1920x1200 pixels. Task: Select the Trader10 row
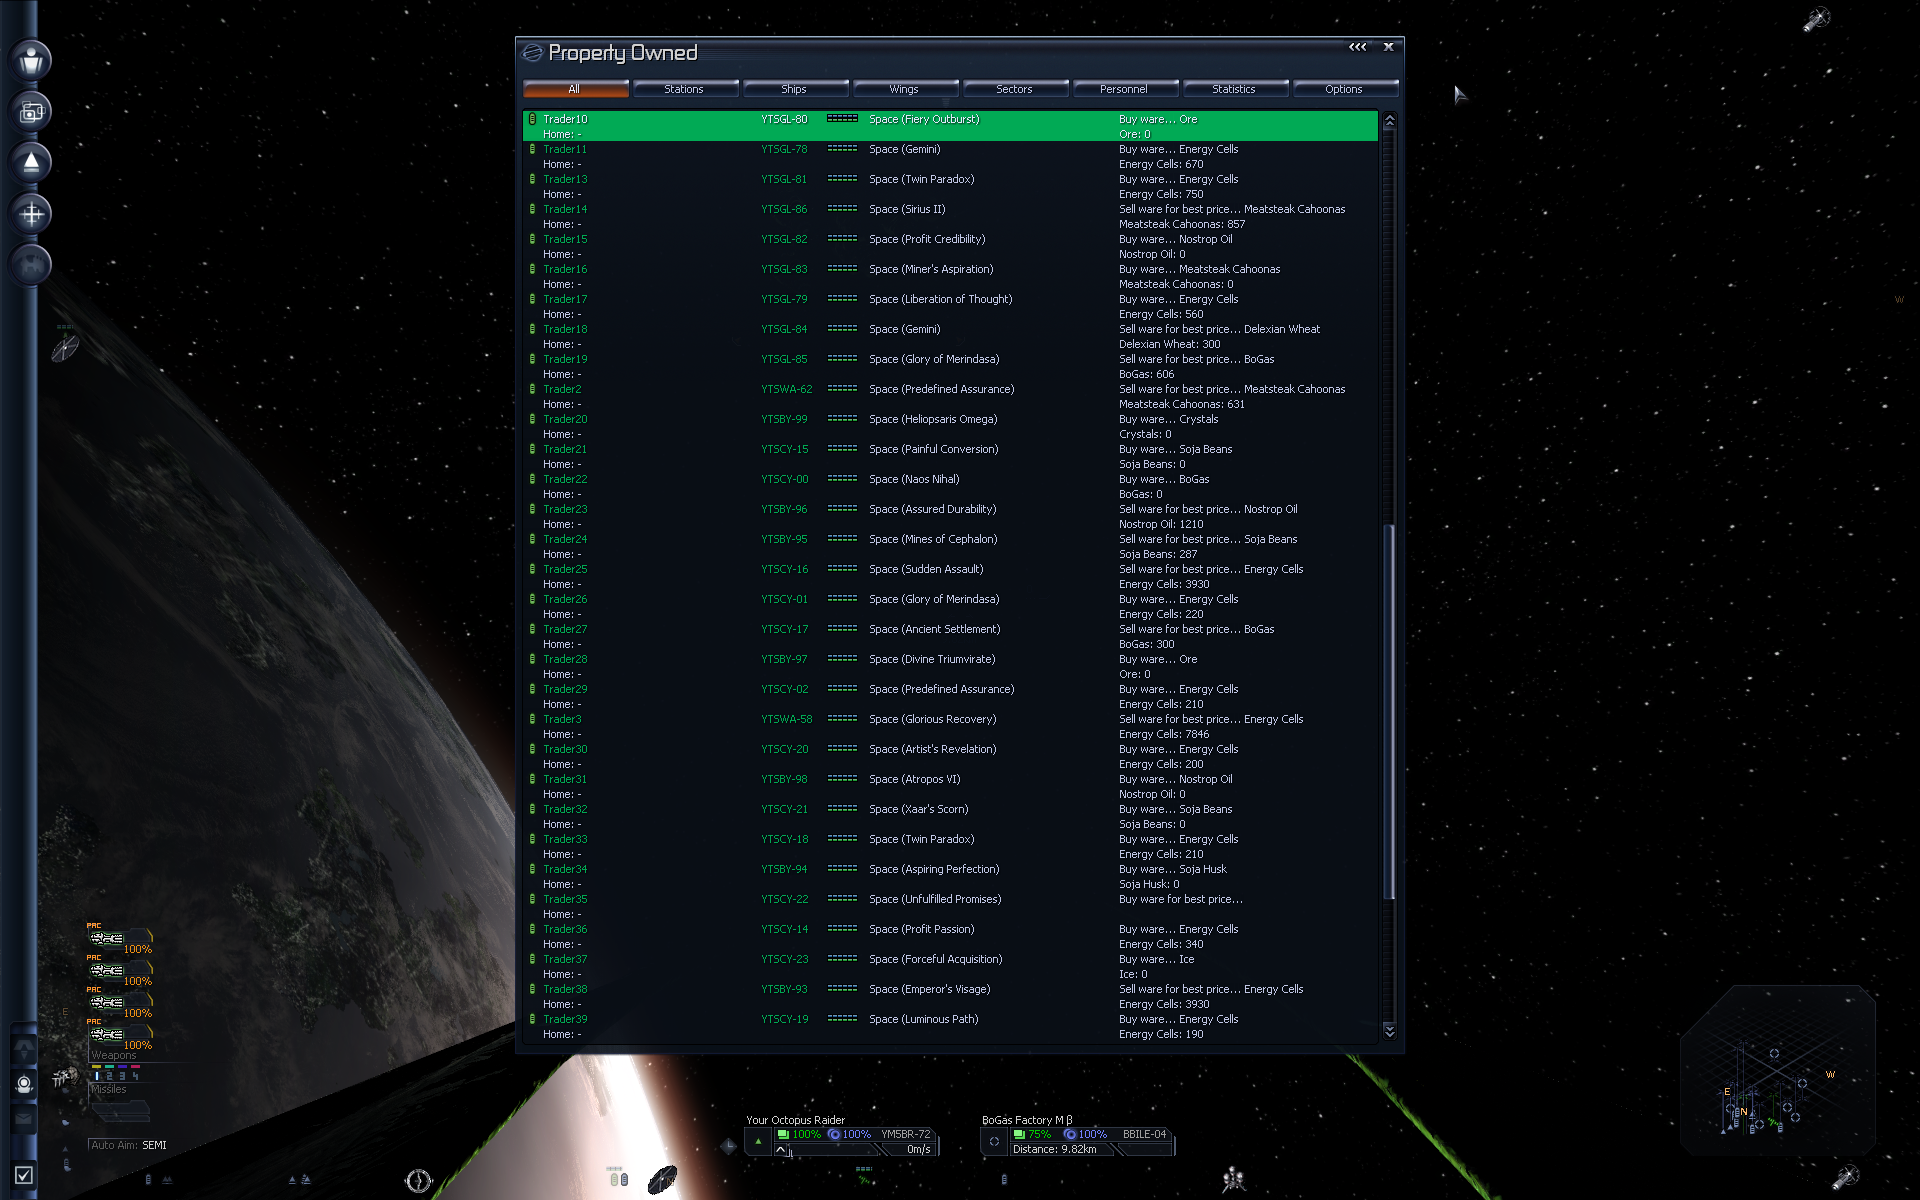950,126
